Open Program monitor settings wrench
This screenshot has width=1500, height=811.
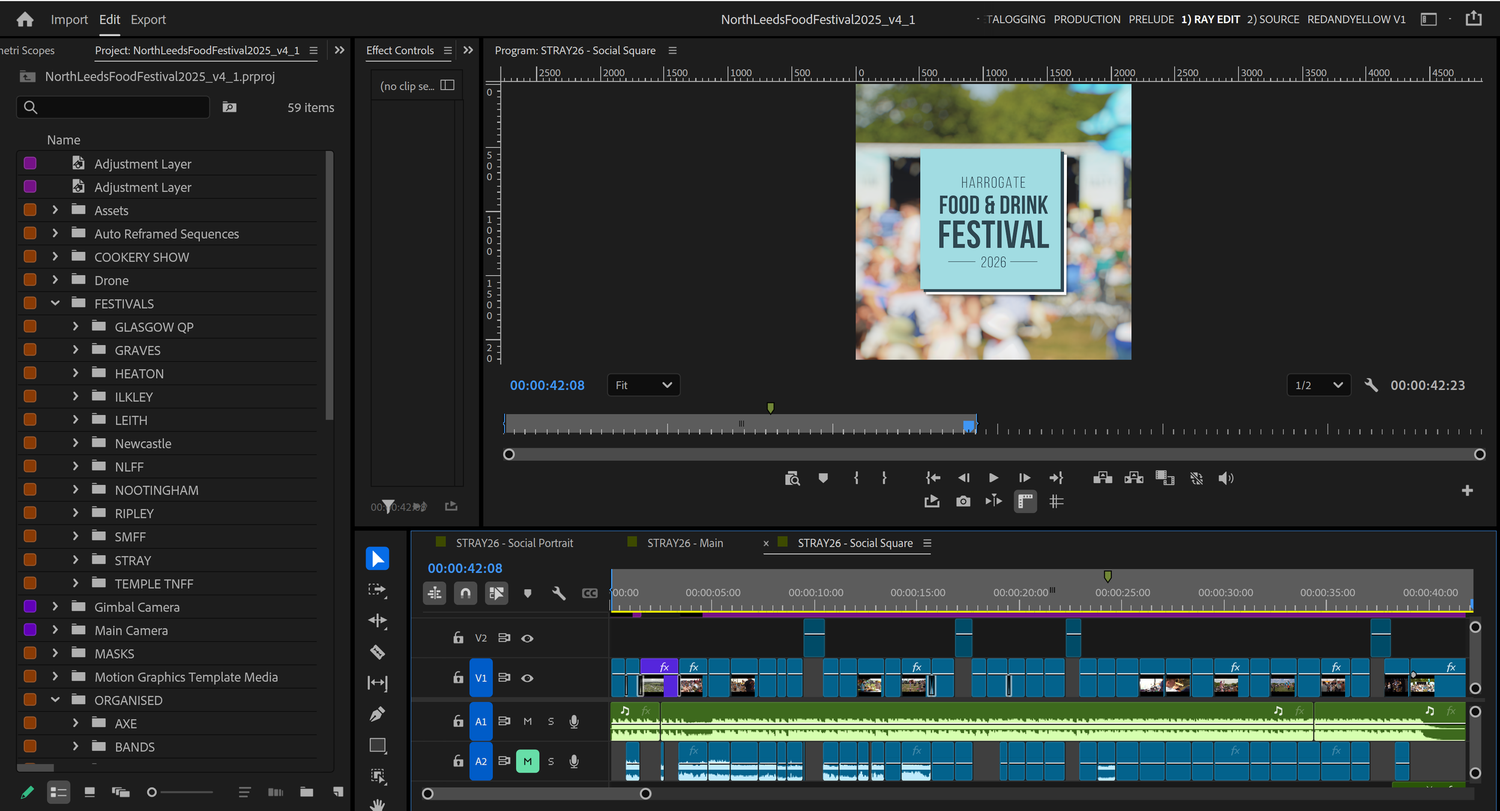tap(1371, 385)
